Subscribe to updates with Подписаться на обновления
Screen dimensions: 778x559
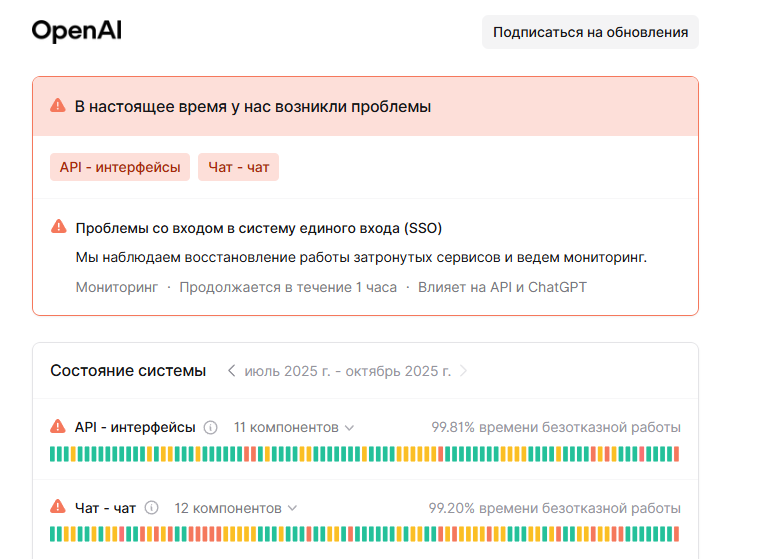coord(590,32)
